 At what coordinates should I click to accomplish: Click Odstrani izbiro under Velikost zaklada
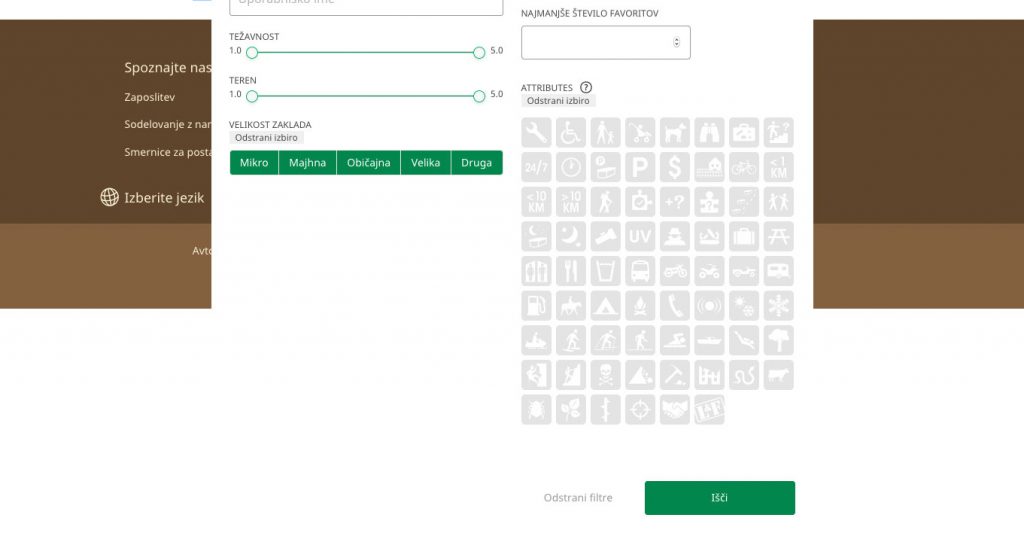click(266, 138)
